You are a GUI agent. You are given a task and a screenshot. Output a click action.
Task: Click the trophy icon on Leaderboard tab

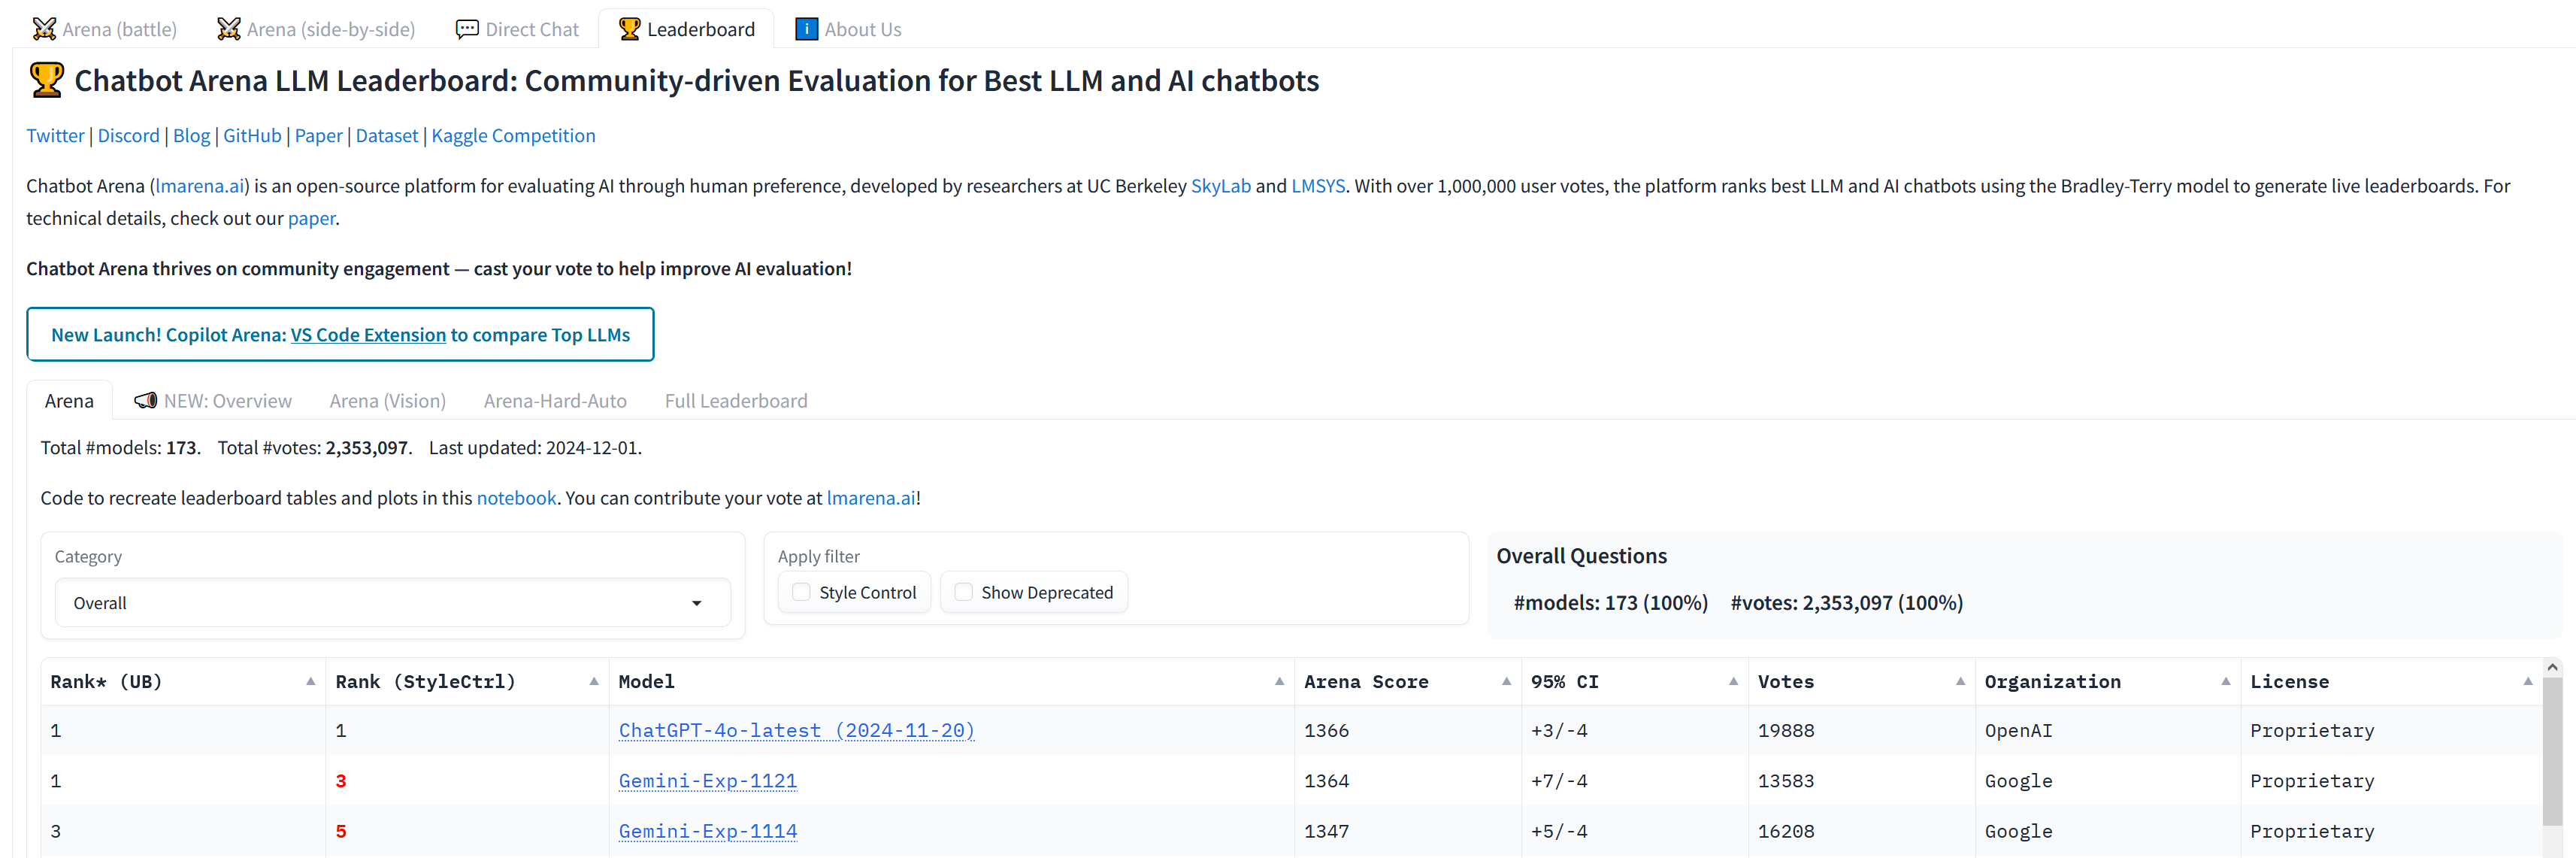[x=629, y=29]
